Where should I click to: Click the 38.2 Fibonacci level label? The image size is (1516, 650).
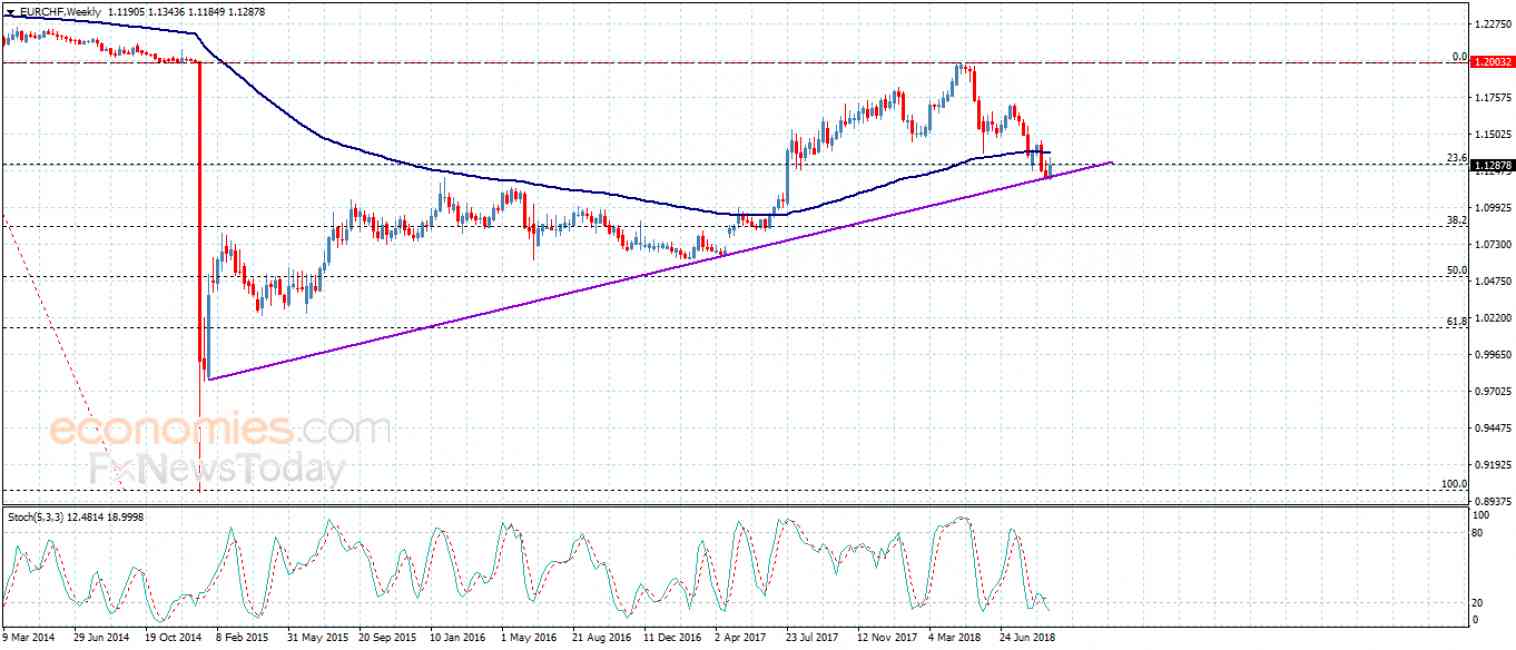tap(1457, 221)
